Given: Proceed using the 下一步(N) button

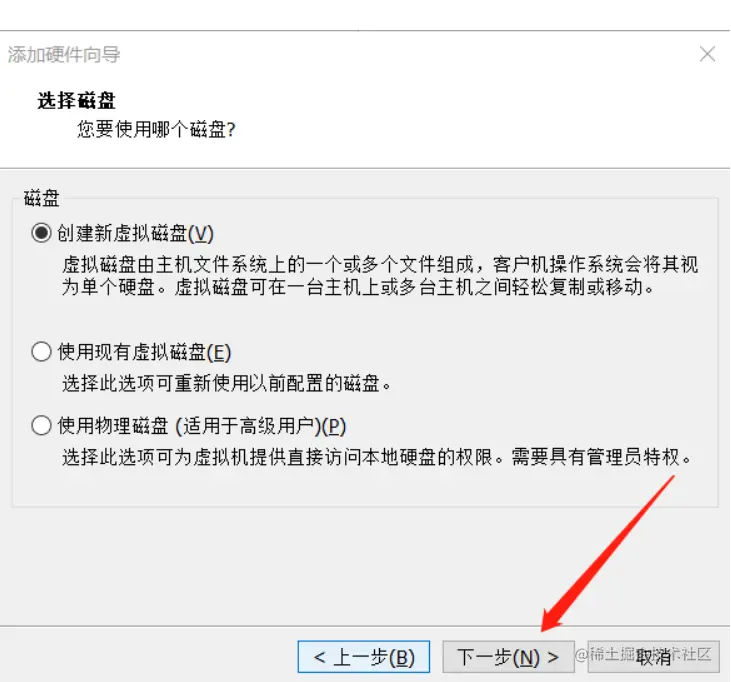Looking at the screenshot, I should [x=508, y=656].
